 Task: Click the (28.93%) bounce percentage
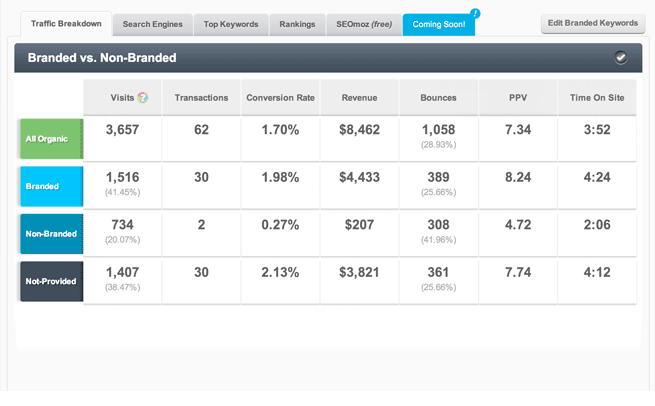(x=438, y=145)
